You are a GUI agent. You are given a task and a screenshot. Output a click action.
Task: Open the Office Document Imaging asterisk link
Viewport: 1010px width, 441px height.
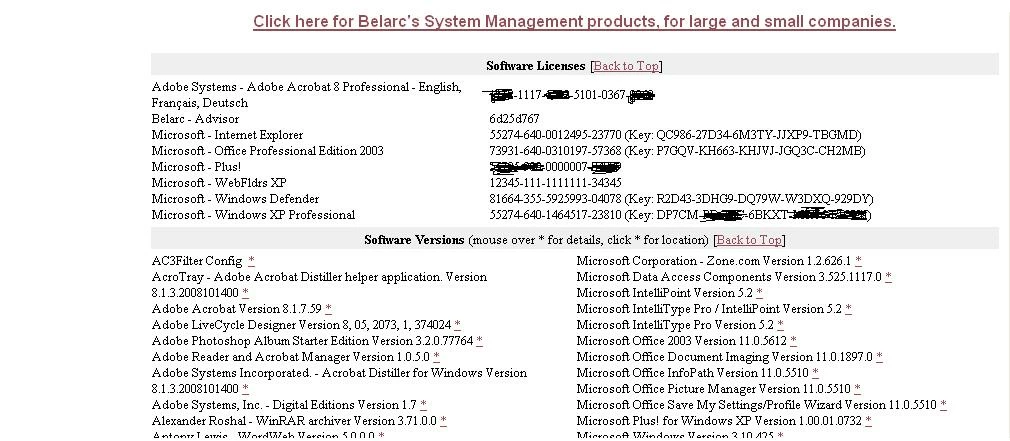[x=879, y=357]
